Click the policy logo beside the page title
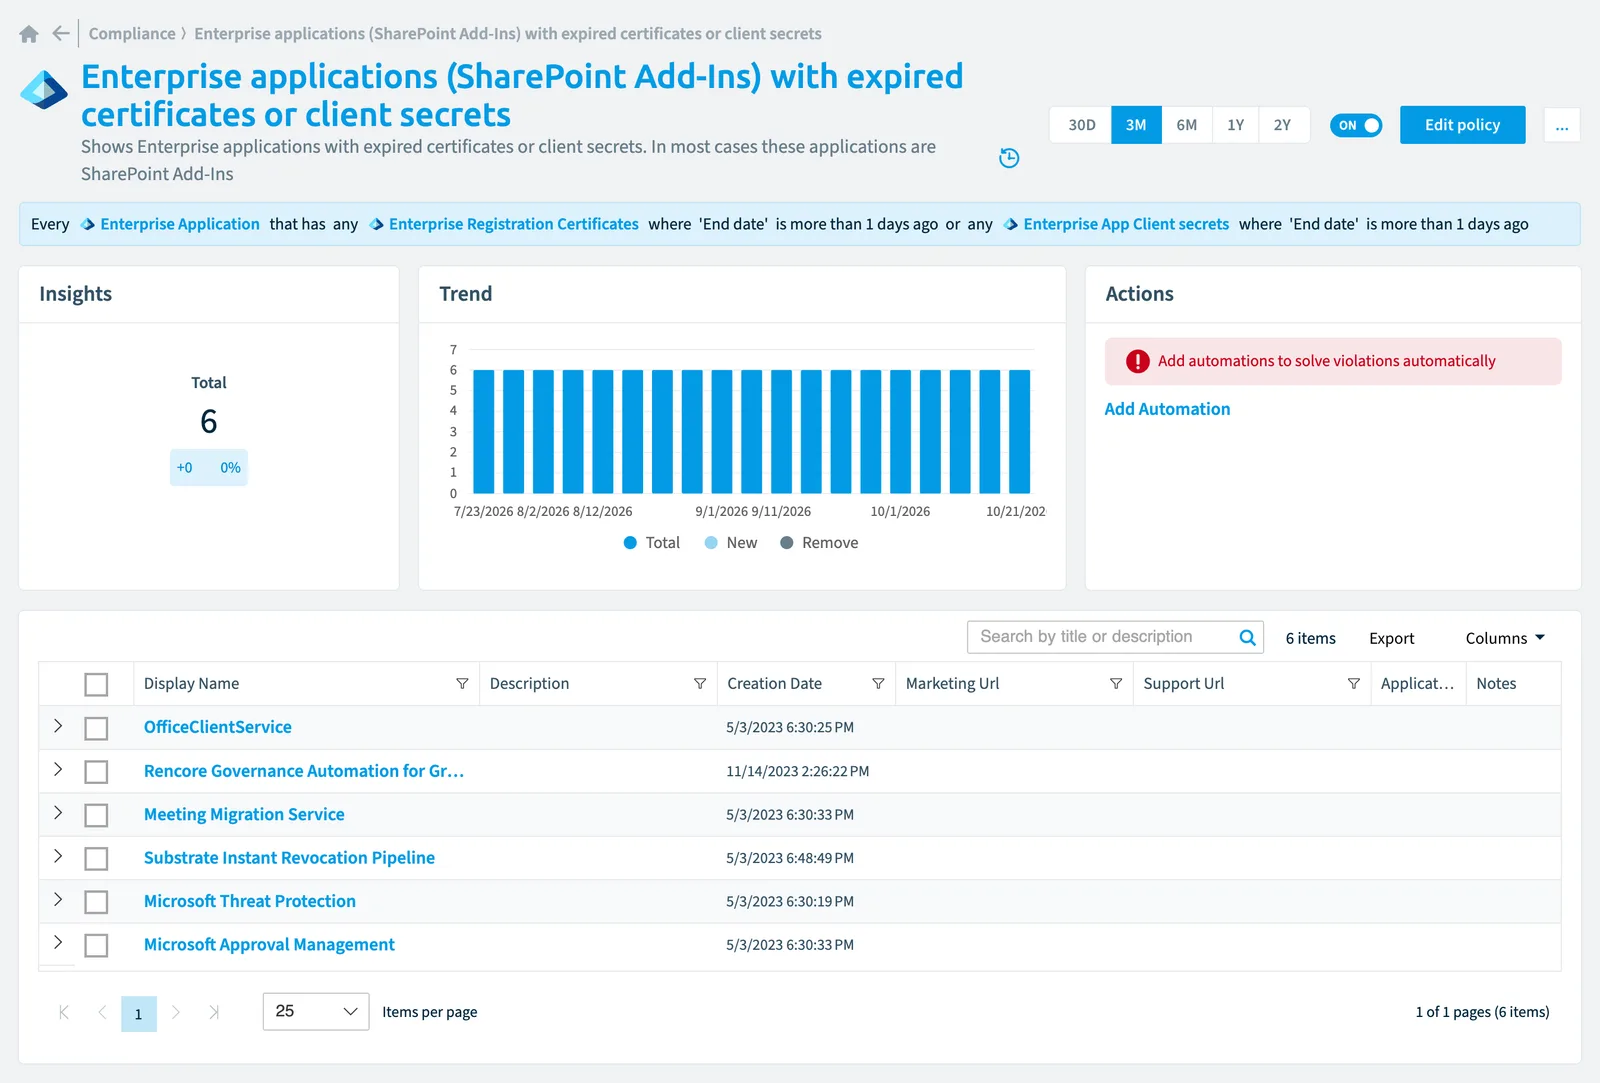The height and width of the screenshot is (1083, 1600). [44, 91]
